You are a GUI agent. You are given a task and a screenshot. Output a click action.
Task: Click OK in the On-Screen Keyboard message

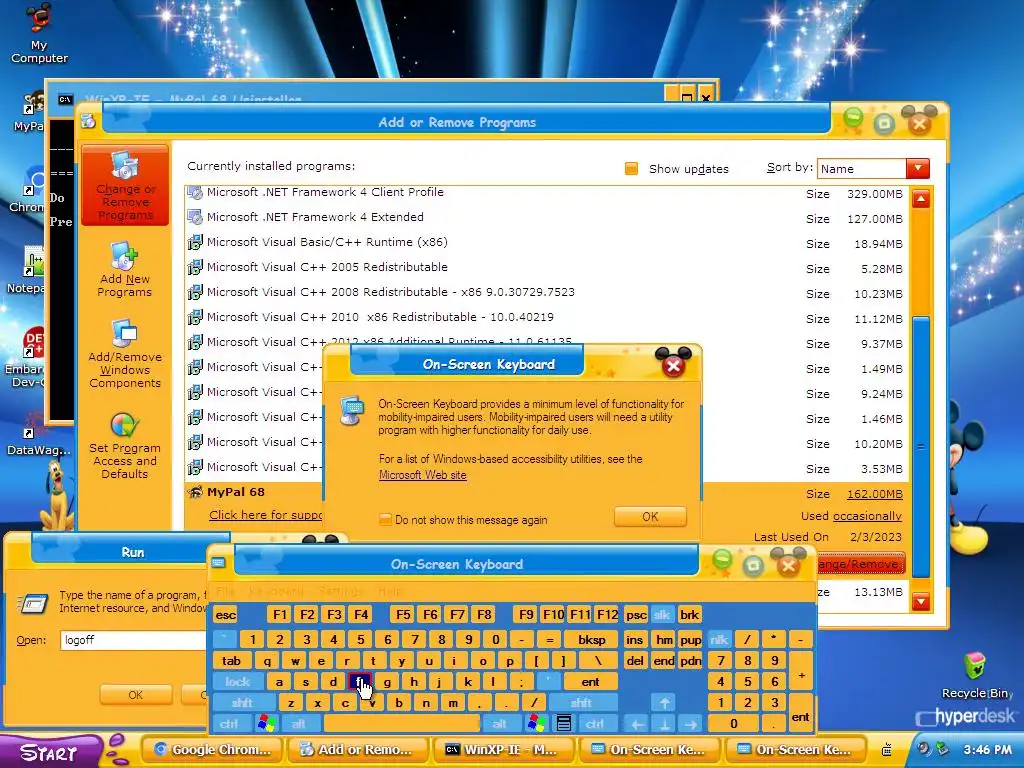click(x=650, y=517)
